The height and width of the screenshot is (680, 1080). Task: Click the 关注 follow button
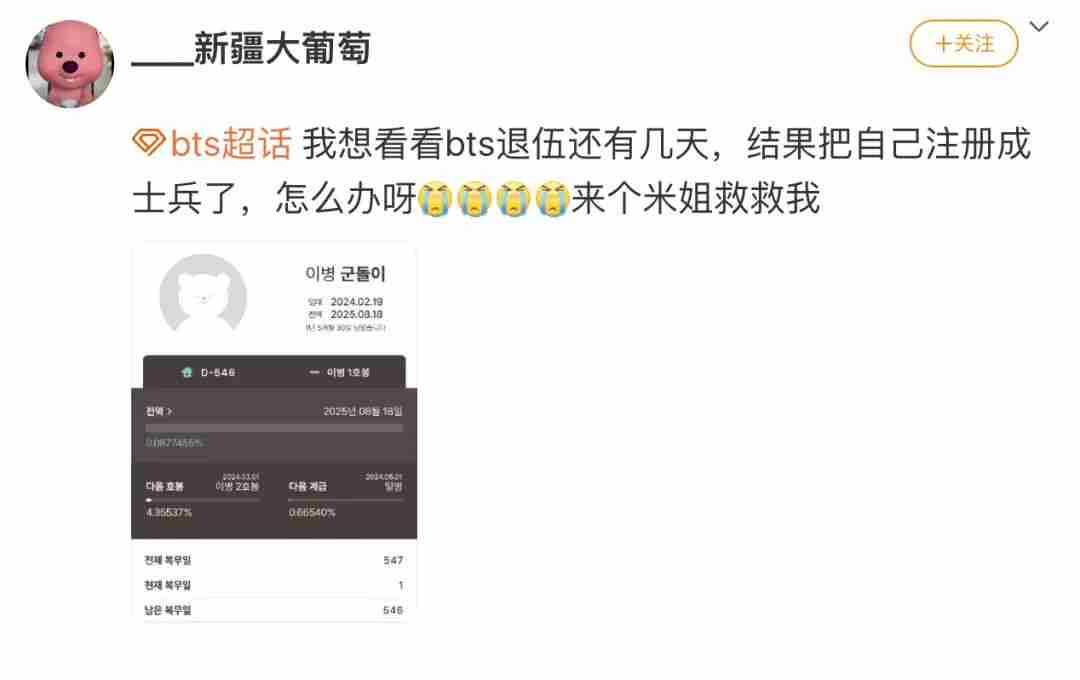964,43
